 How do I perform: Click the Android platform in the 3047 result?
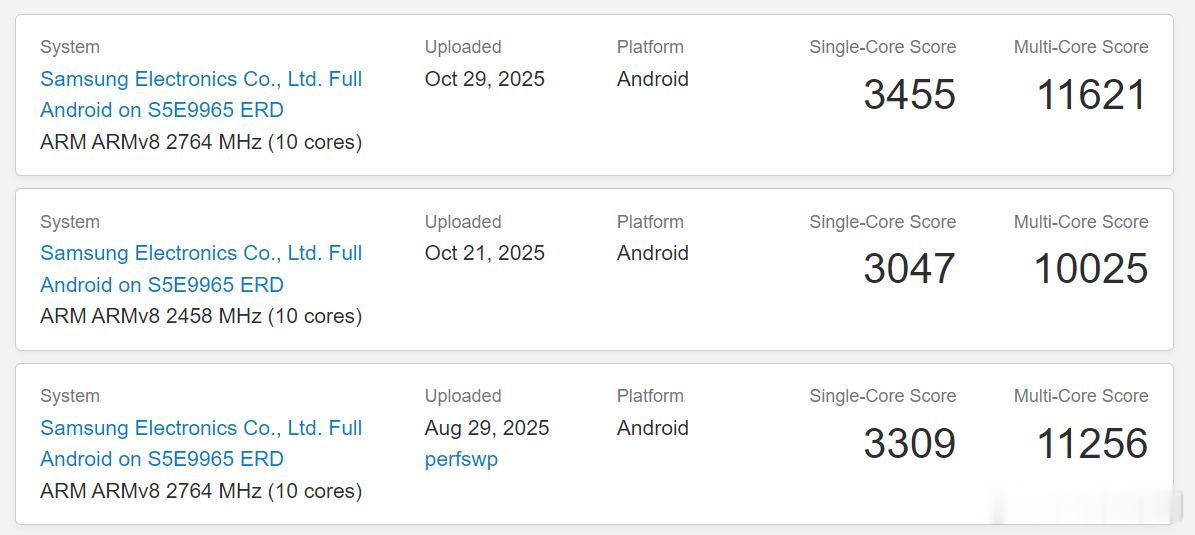pyautogui.click(x=652, y=253)
